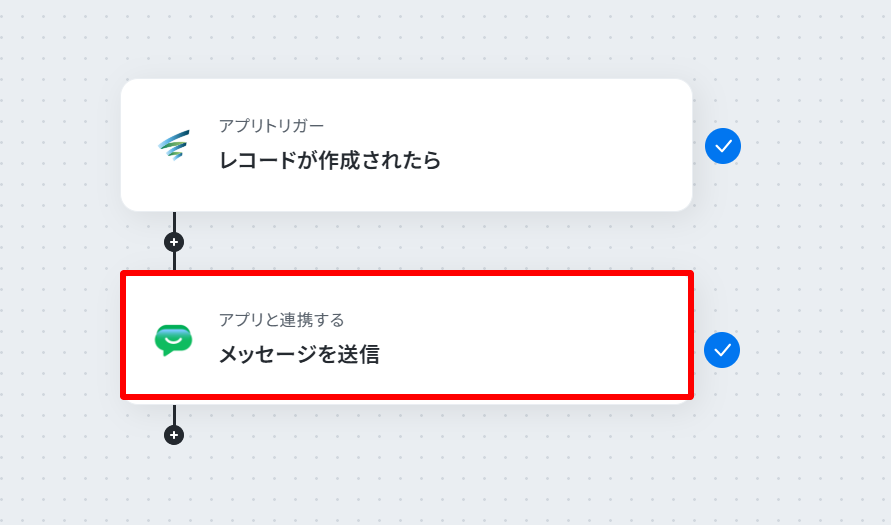Image resolution: width=891 pixels, height=525 pixels.
Task: Click empty right area inside the trigger card
Action: 568,145
